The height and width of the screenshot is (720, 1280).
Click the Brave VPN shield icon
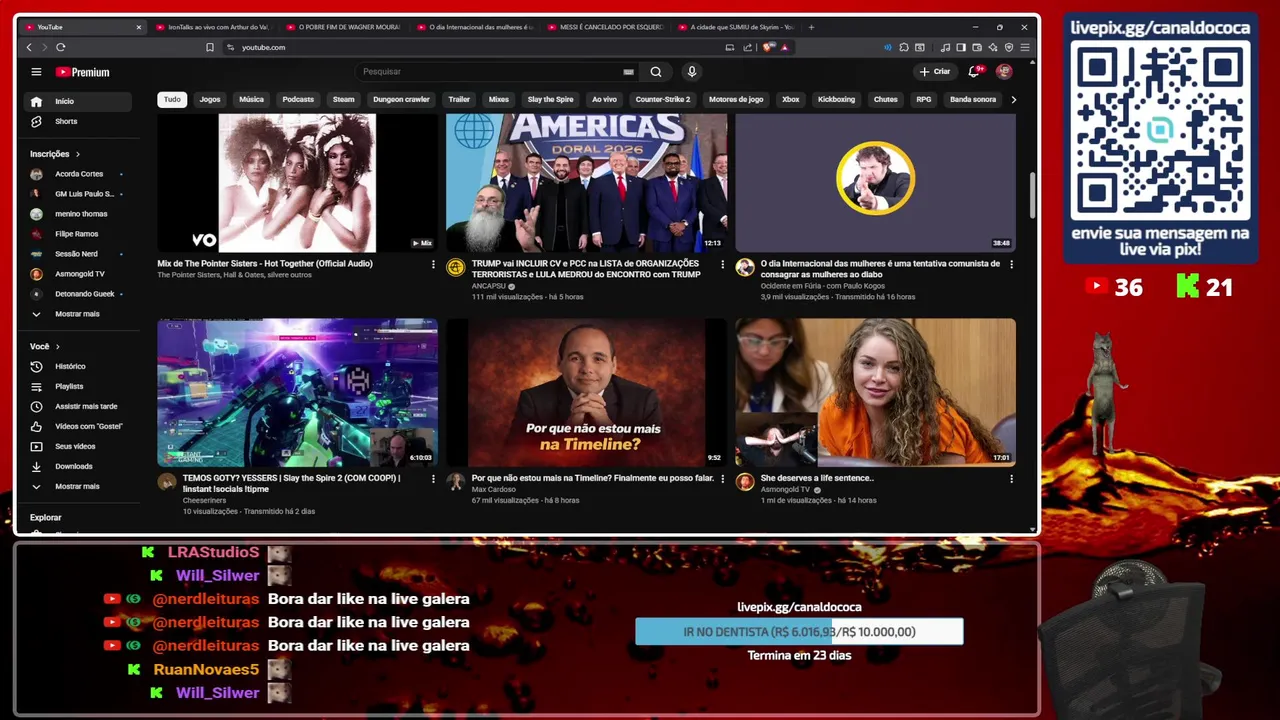point(1009,47)
